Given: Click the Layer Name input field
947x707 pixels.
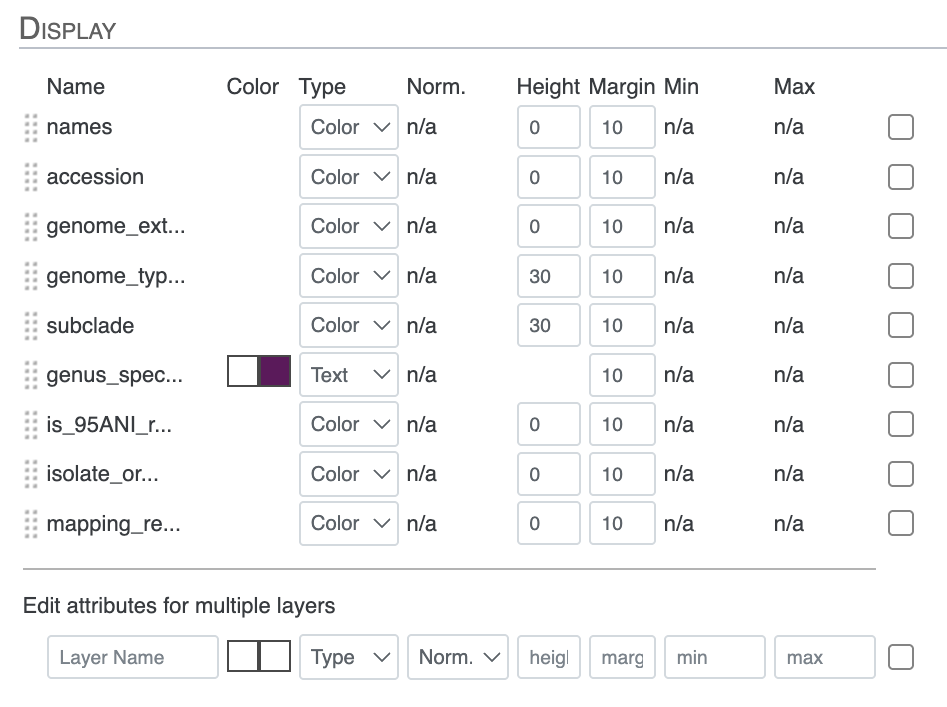Looking at the screenshot, I should [132, 657].
